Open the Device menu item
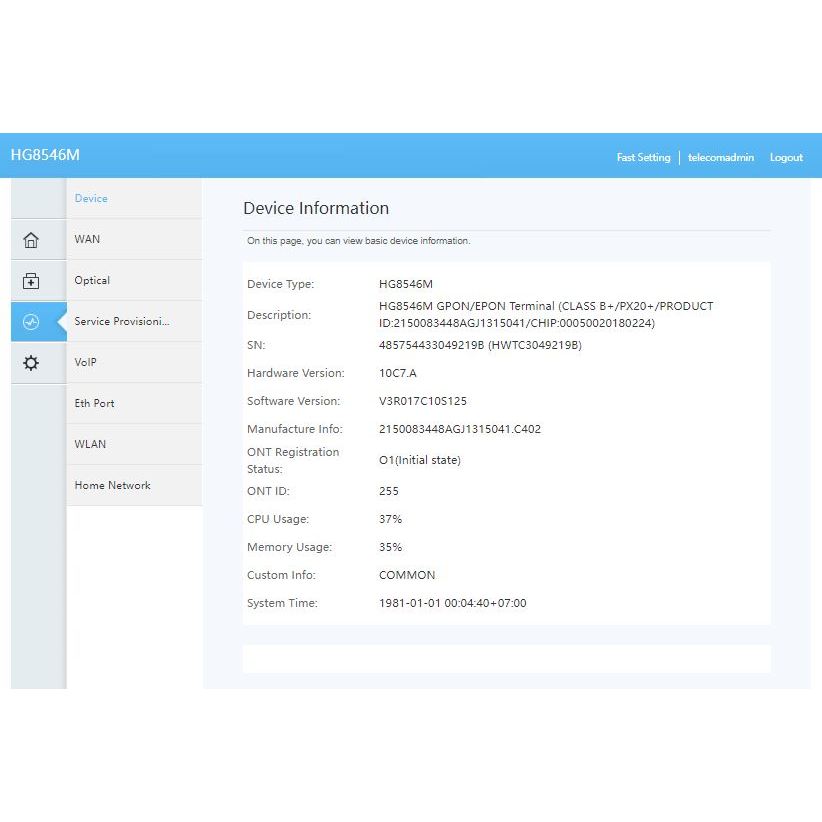The image size is (822, 822). [91, 199]
